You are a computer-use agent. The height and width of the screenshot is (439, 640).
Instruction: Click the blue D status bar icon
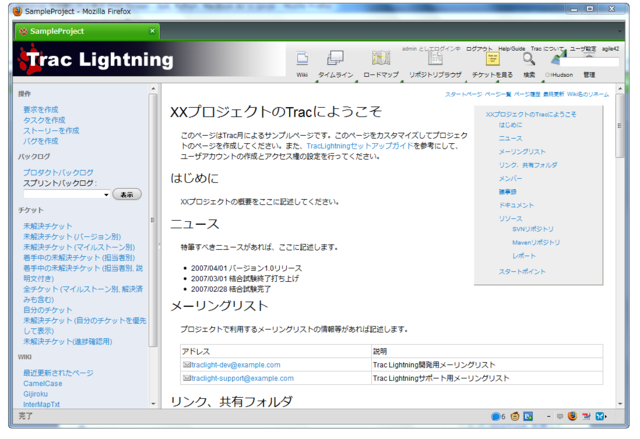(528, 416)
